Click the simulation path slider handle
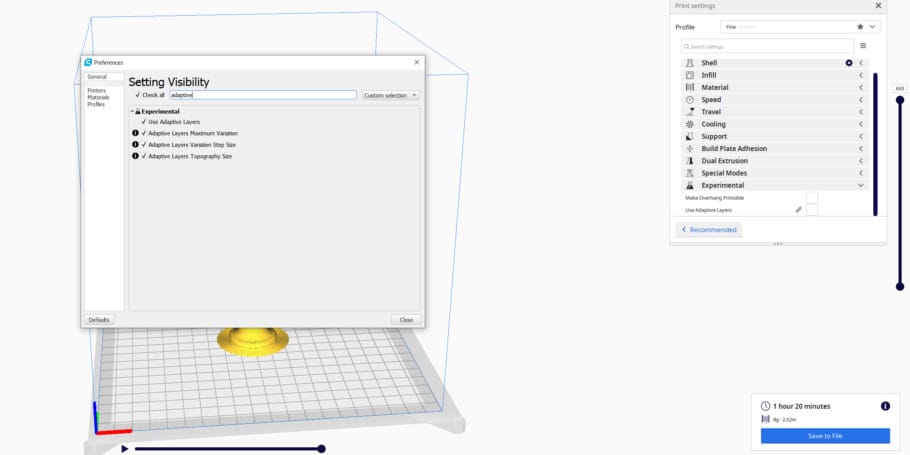 [322, 449]
